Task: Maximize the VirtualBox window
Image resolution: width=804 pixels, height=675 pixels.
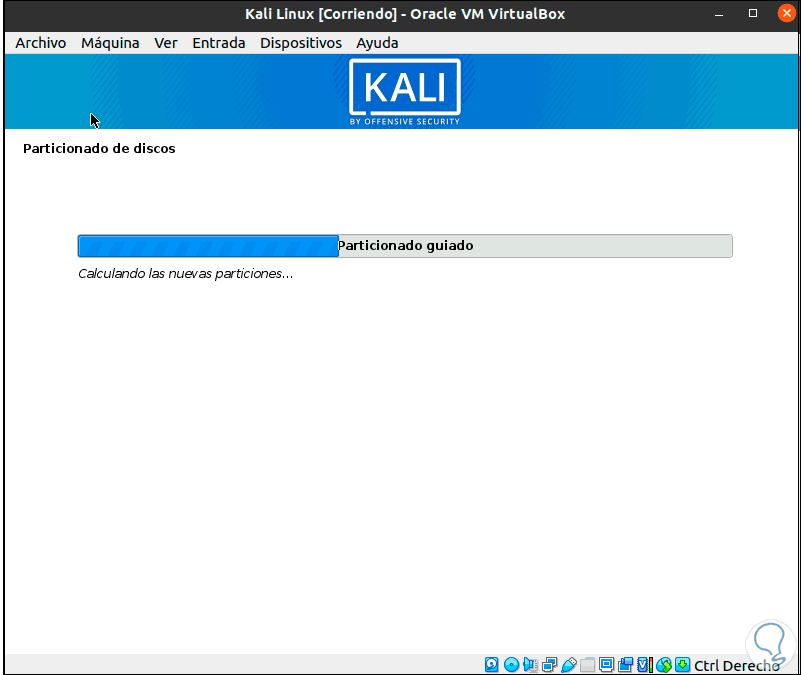Action: 753,13
